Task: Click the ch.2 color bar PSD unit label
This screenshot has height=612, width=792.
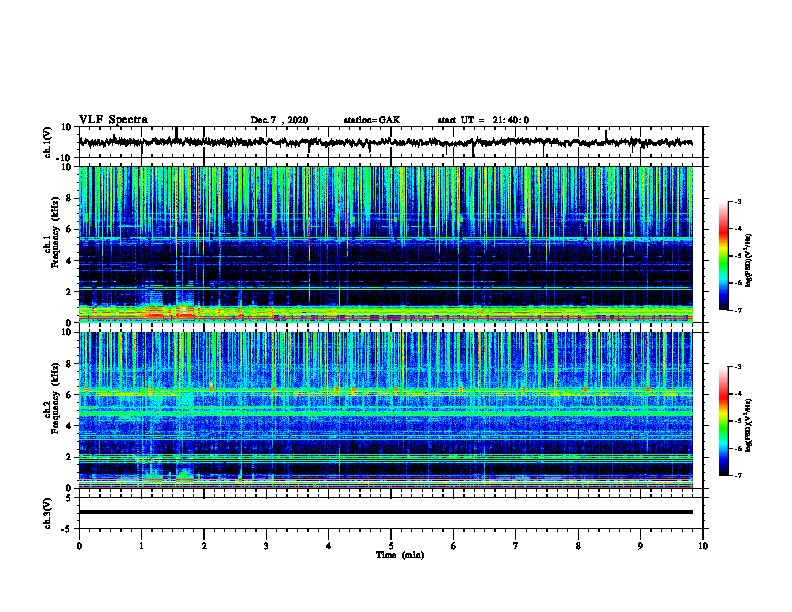Action: [x=748, y=425]
